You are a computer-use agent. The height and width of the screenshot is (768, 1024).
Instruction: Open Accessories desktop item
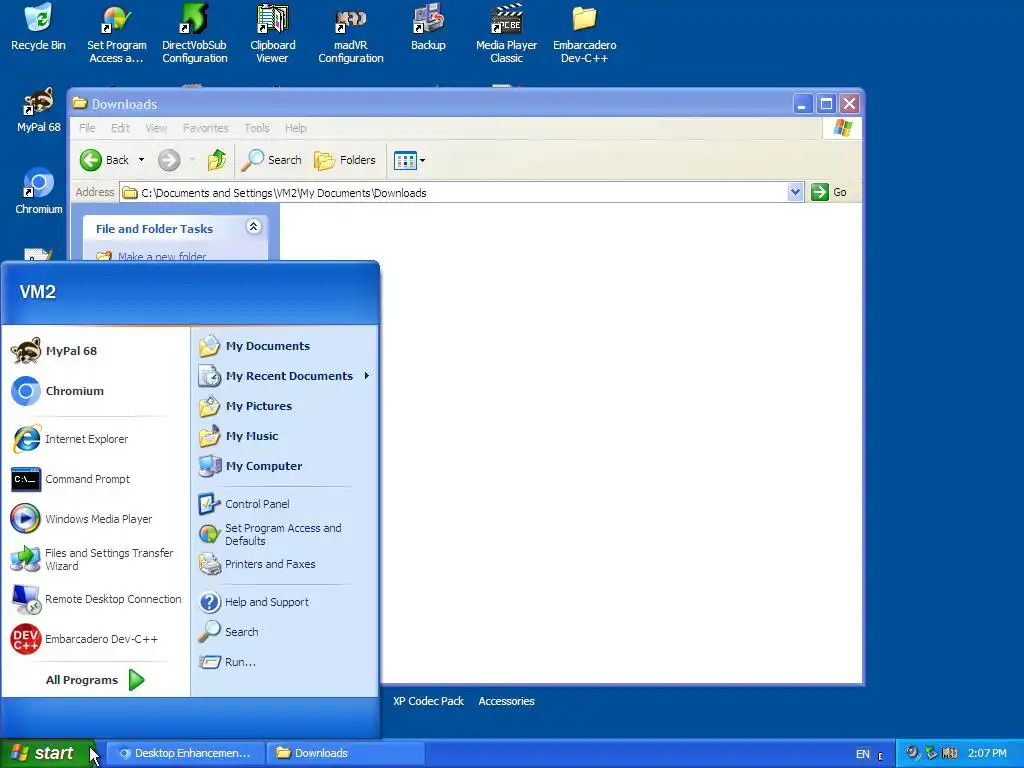point(506,701)
